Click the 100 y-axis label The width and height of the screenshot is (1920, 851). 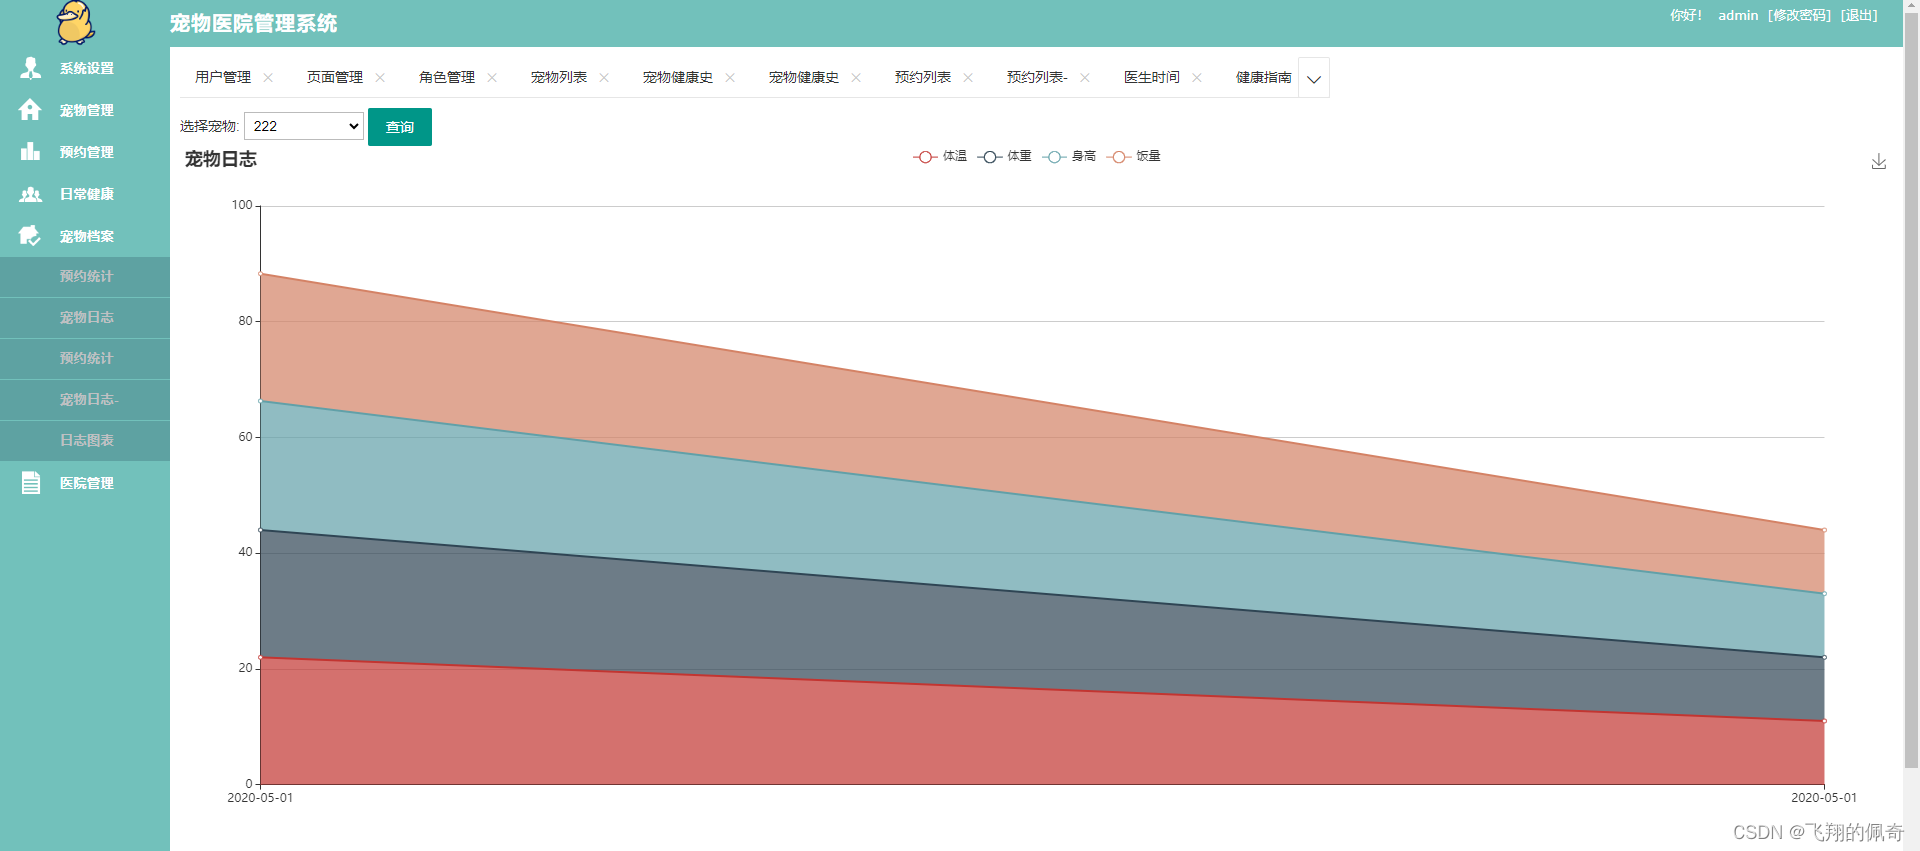coord(242,205)
